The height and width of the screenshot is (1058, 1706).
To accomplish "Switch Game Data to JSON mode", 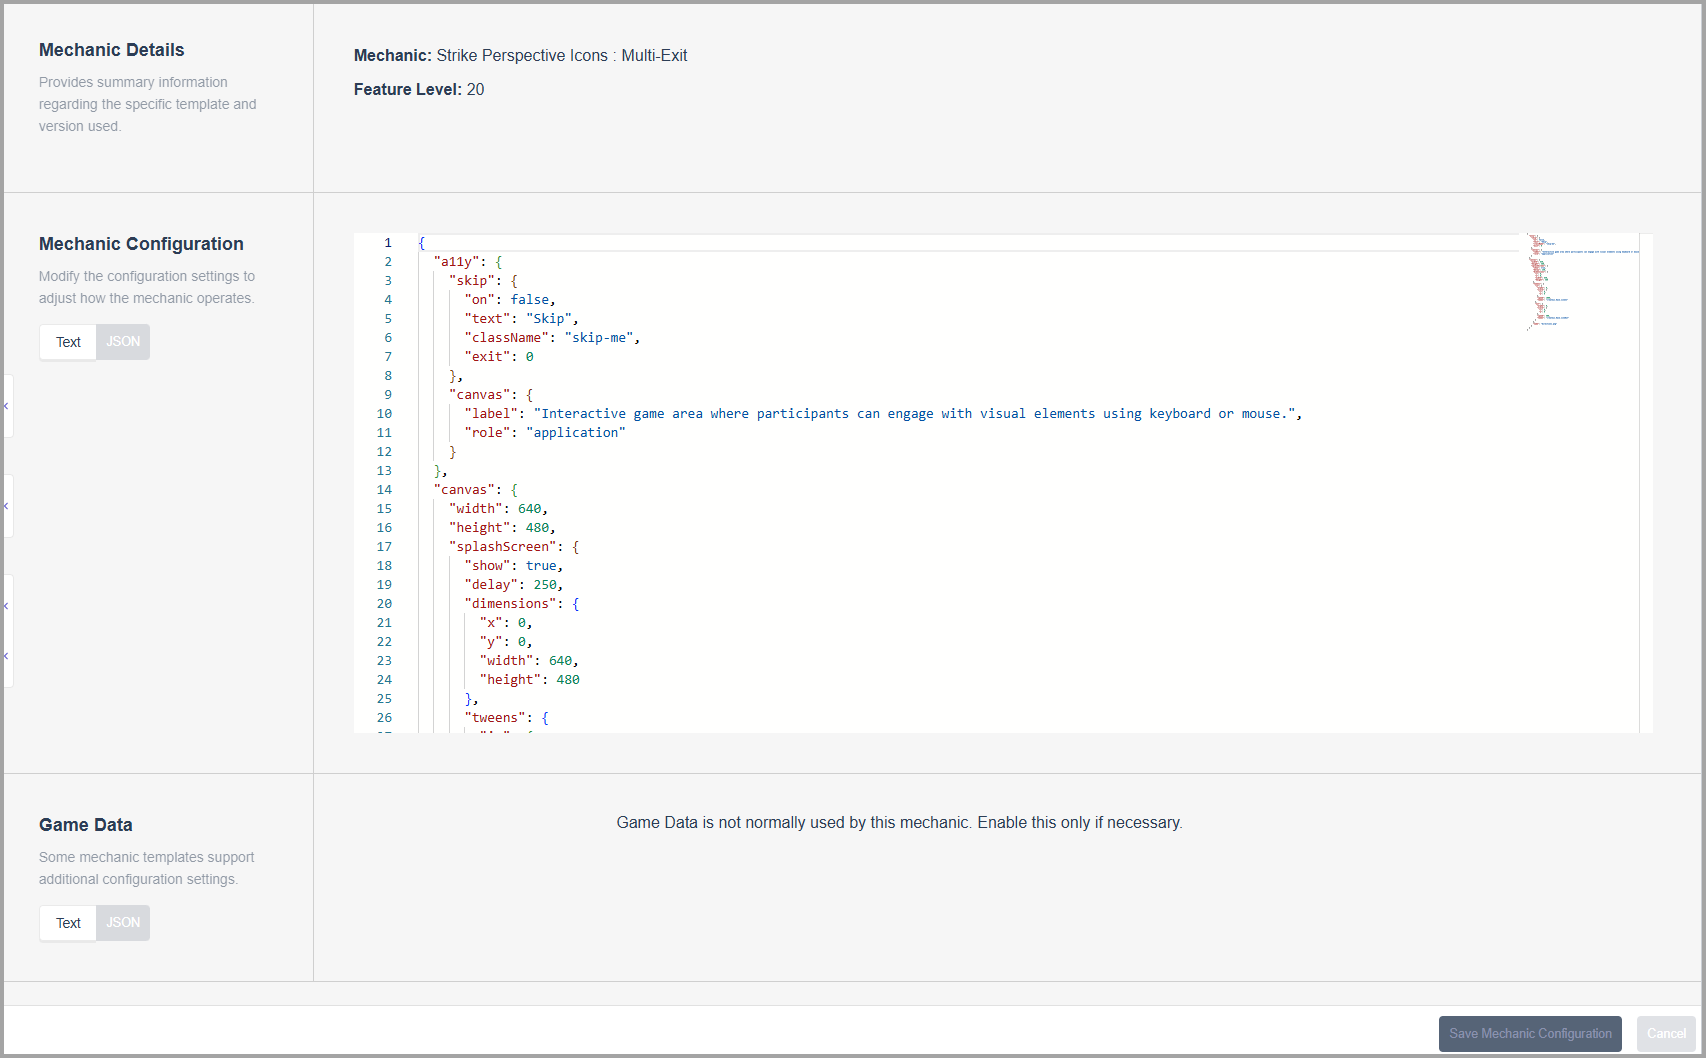I will point(123,923).
